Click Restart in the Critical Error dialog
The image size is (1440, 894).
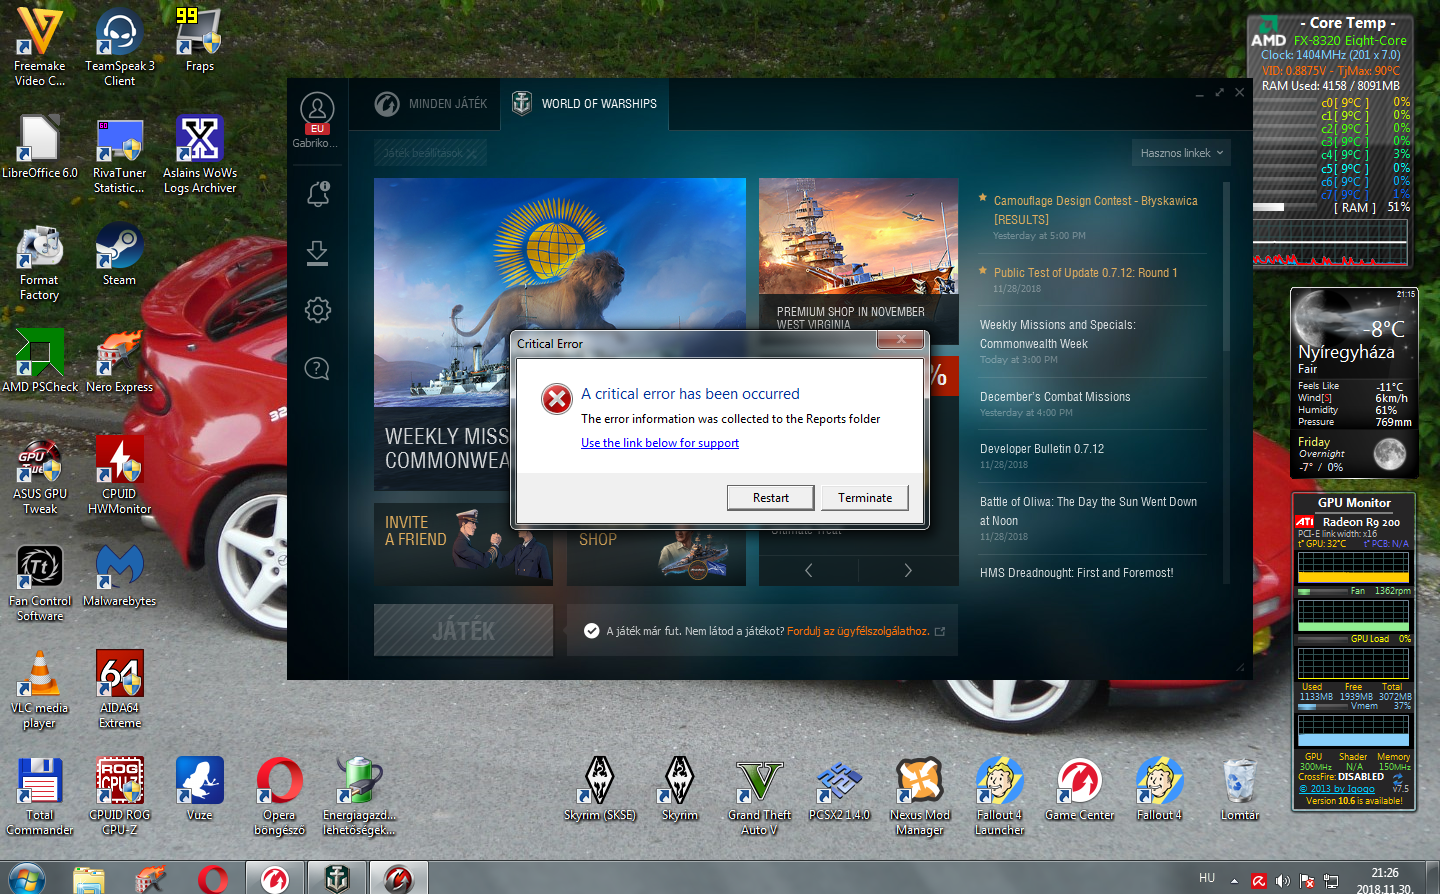(x=771, y=498)
